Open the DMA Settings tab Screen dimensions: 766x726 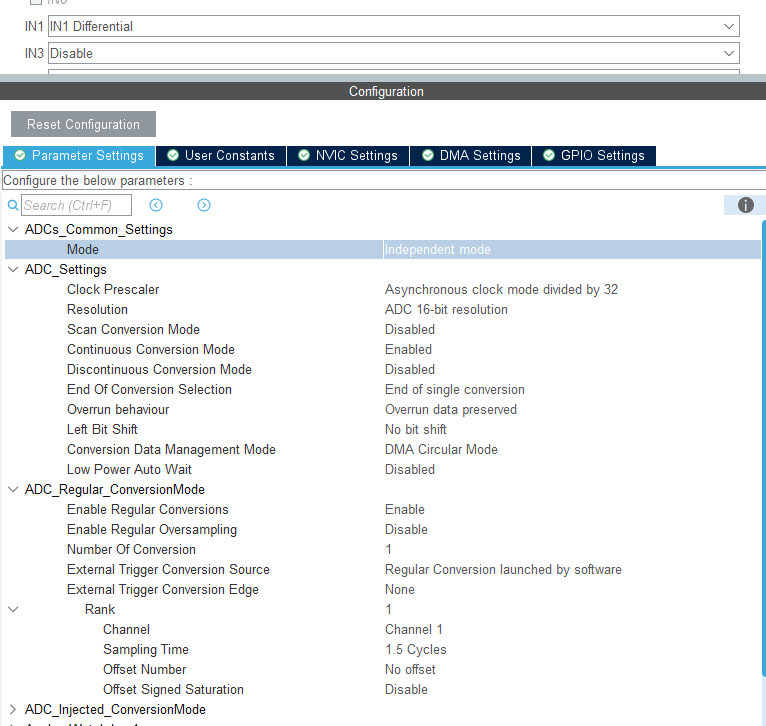pos(471,156)
